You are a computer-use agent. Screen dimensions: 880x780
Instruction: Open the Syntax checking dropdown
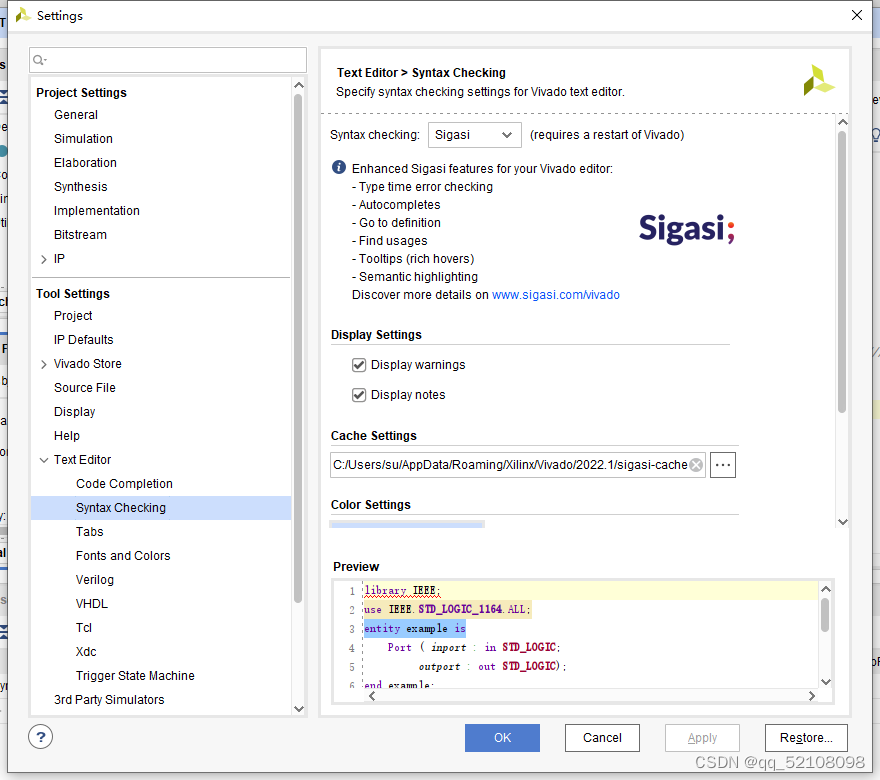click(505, 134)
